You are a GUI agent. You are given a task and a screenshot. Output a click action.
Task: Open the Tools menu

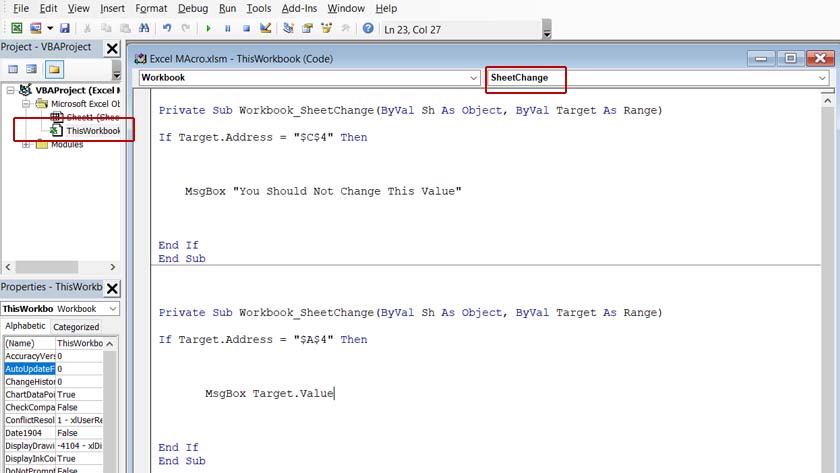(259, 9)
